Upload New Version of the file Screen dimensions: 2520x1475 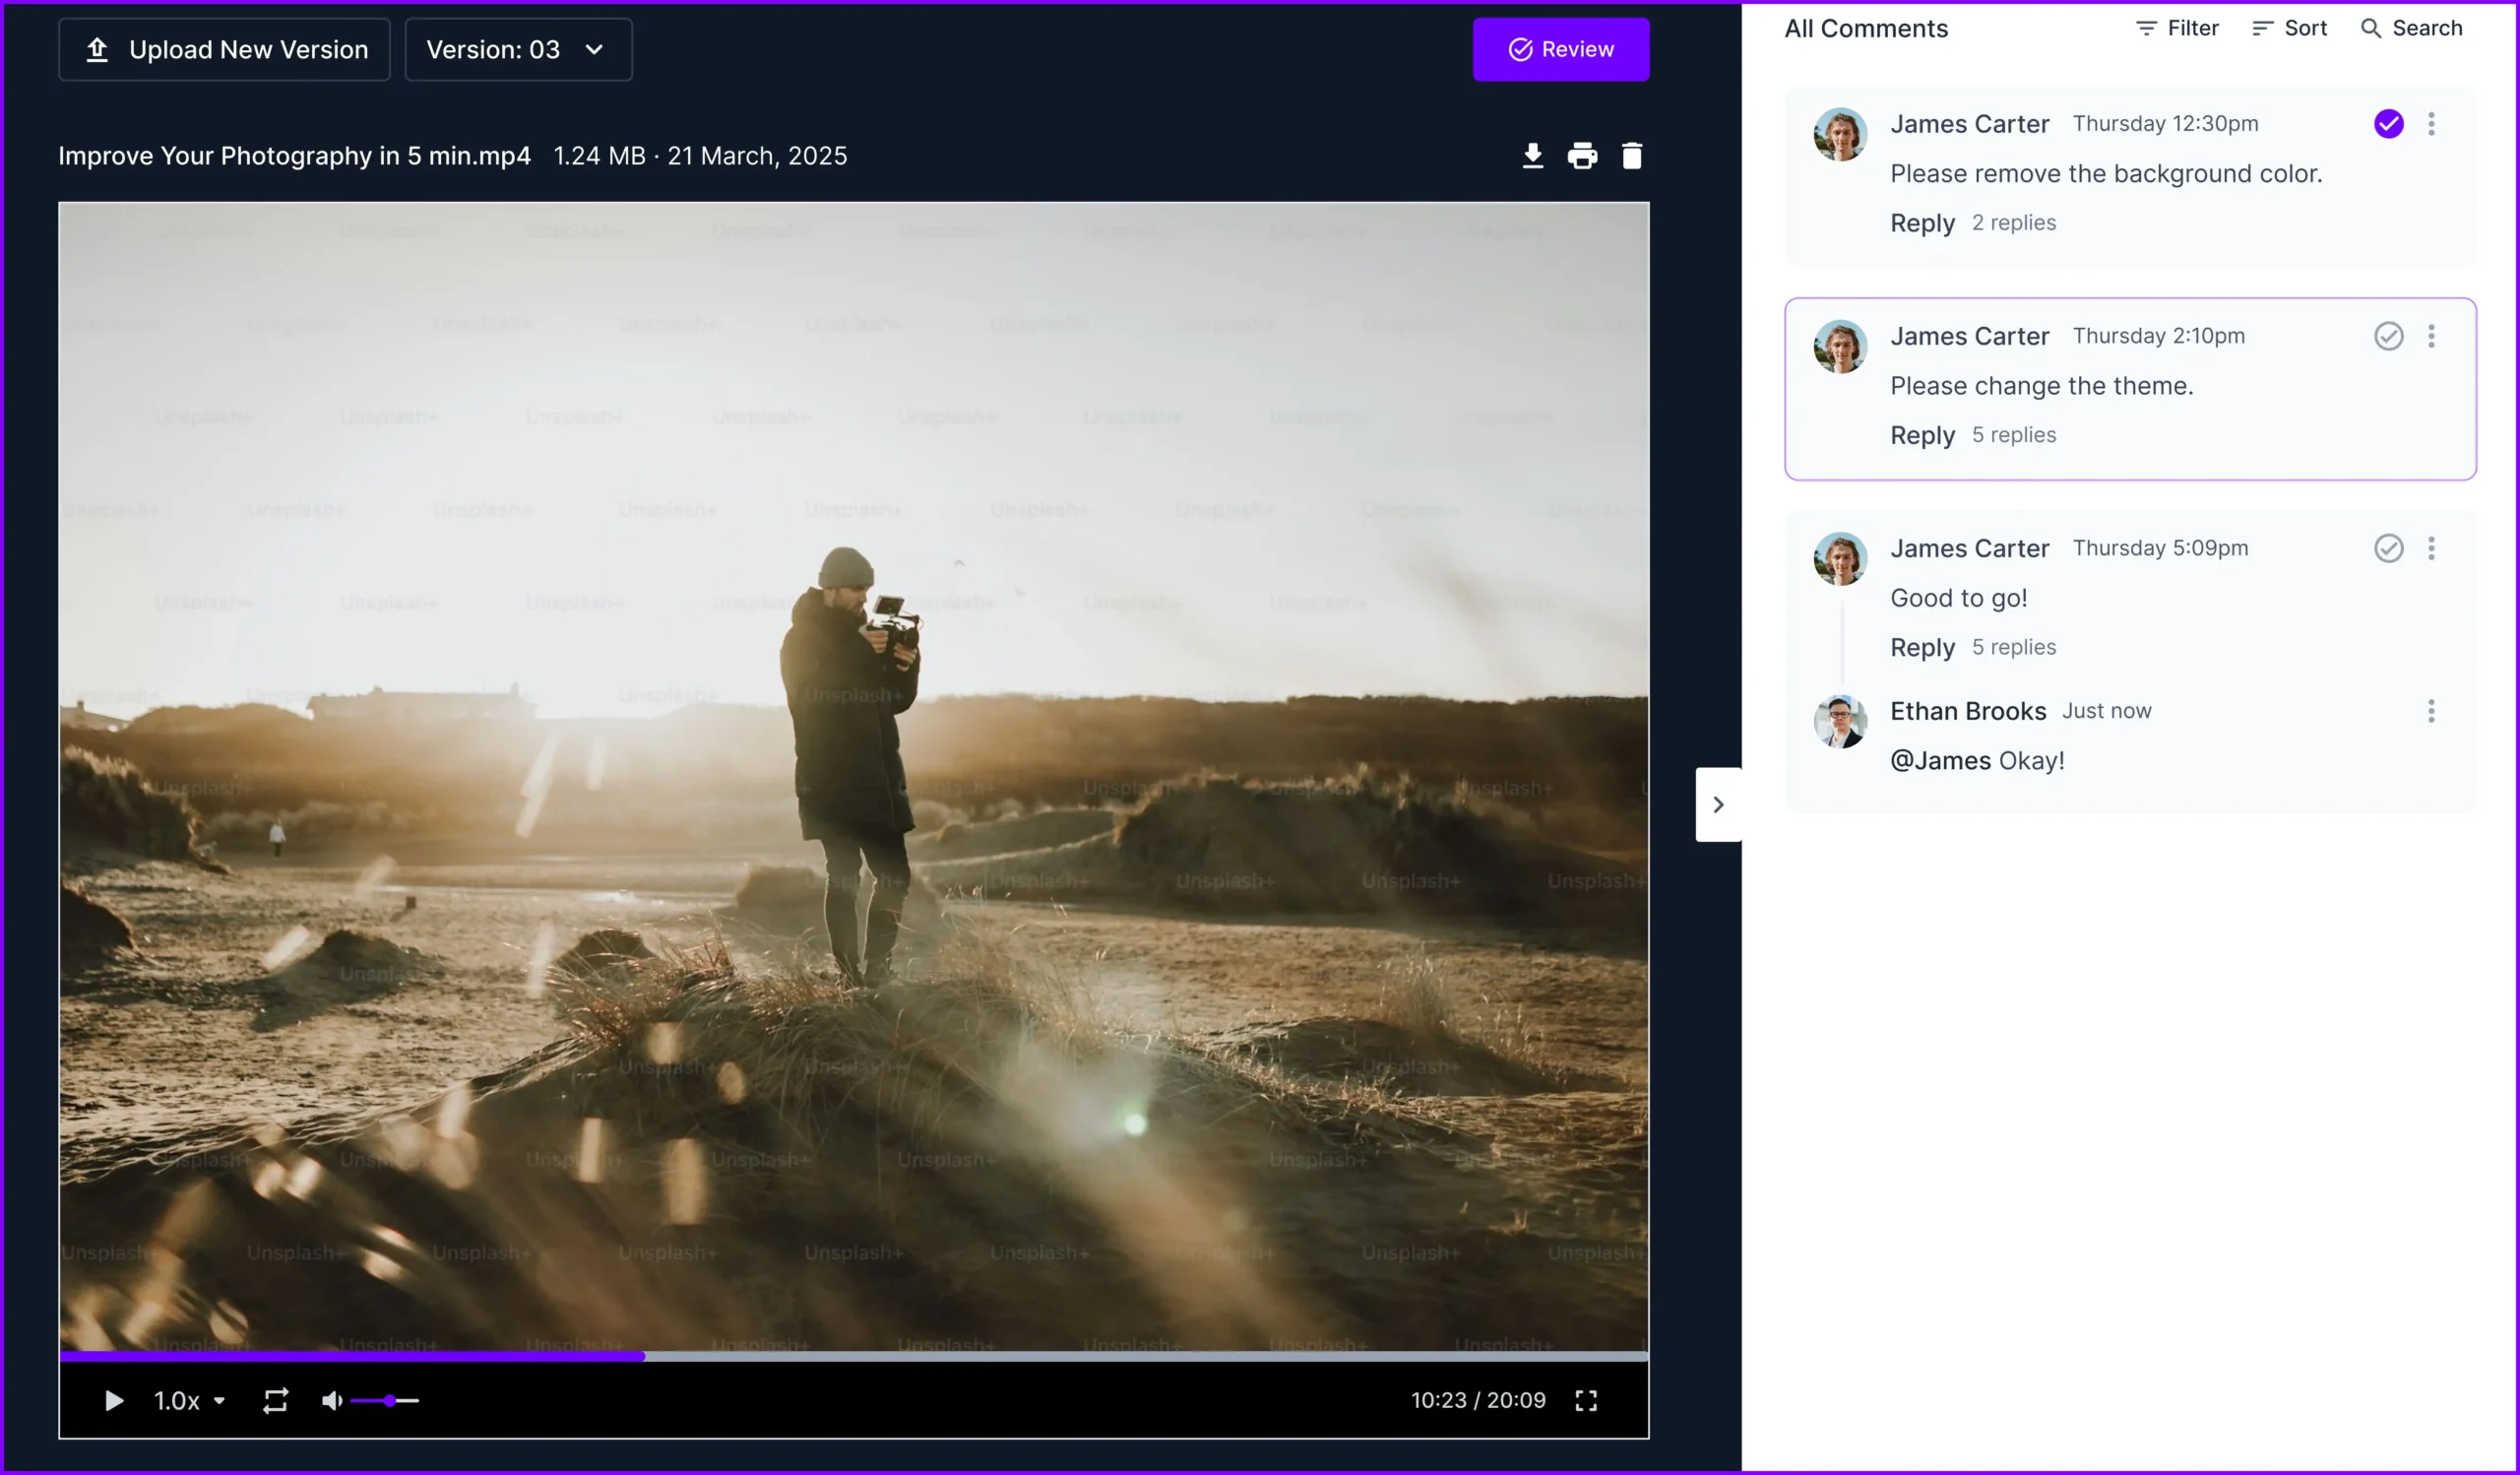pyautogui.click(x=224, y=49)
